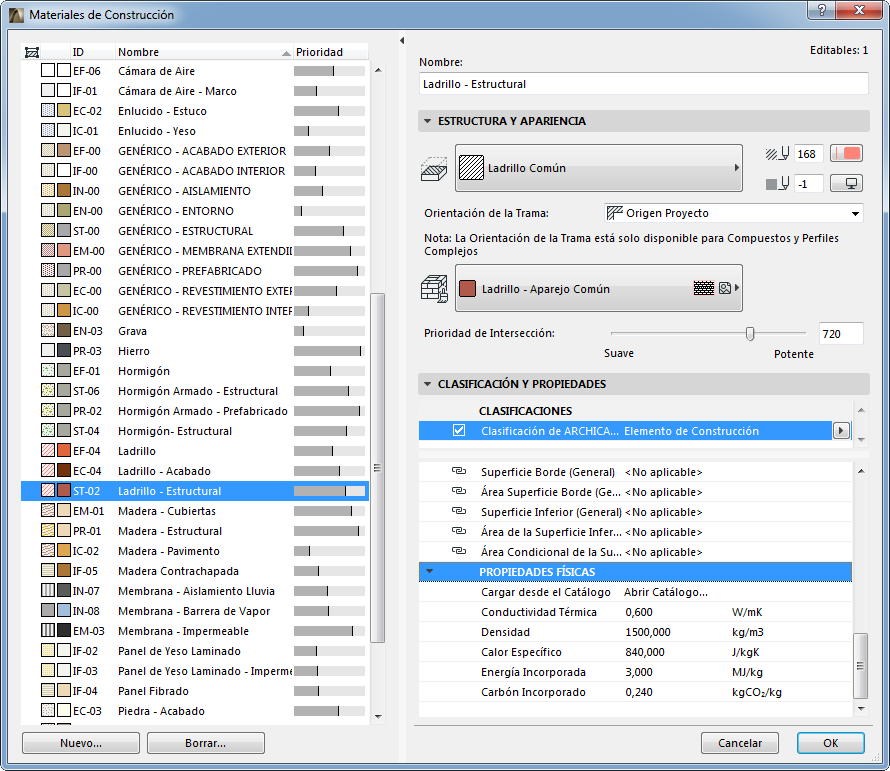This screenshot has height=771, width=890.
Task: Click the texture preview icon in surface button
Action: tap(725, 288)
